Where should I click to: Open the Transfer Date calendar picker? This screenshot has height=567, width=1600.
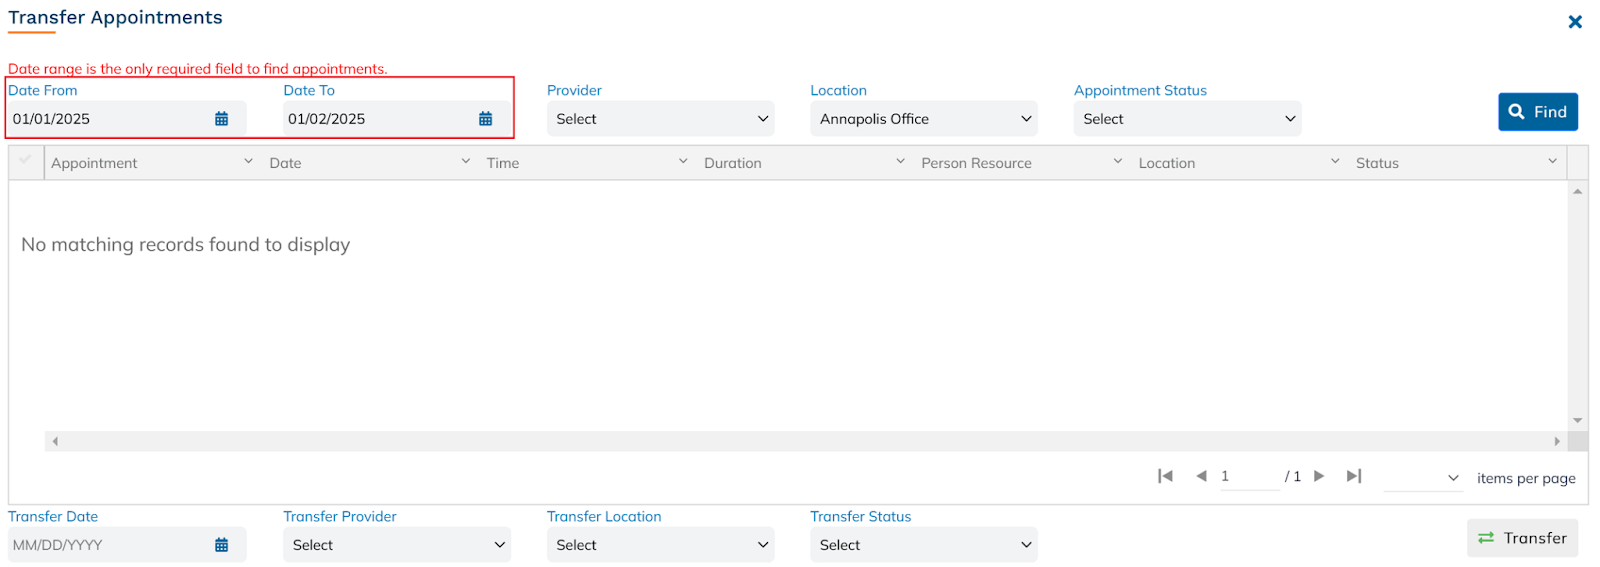pyautogui.click(x=221, y=545)
